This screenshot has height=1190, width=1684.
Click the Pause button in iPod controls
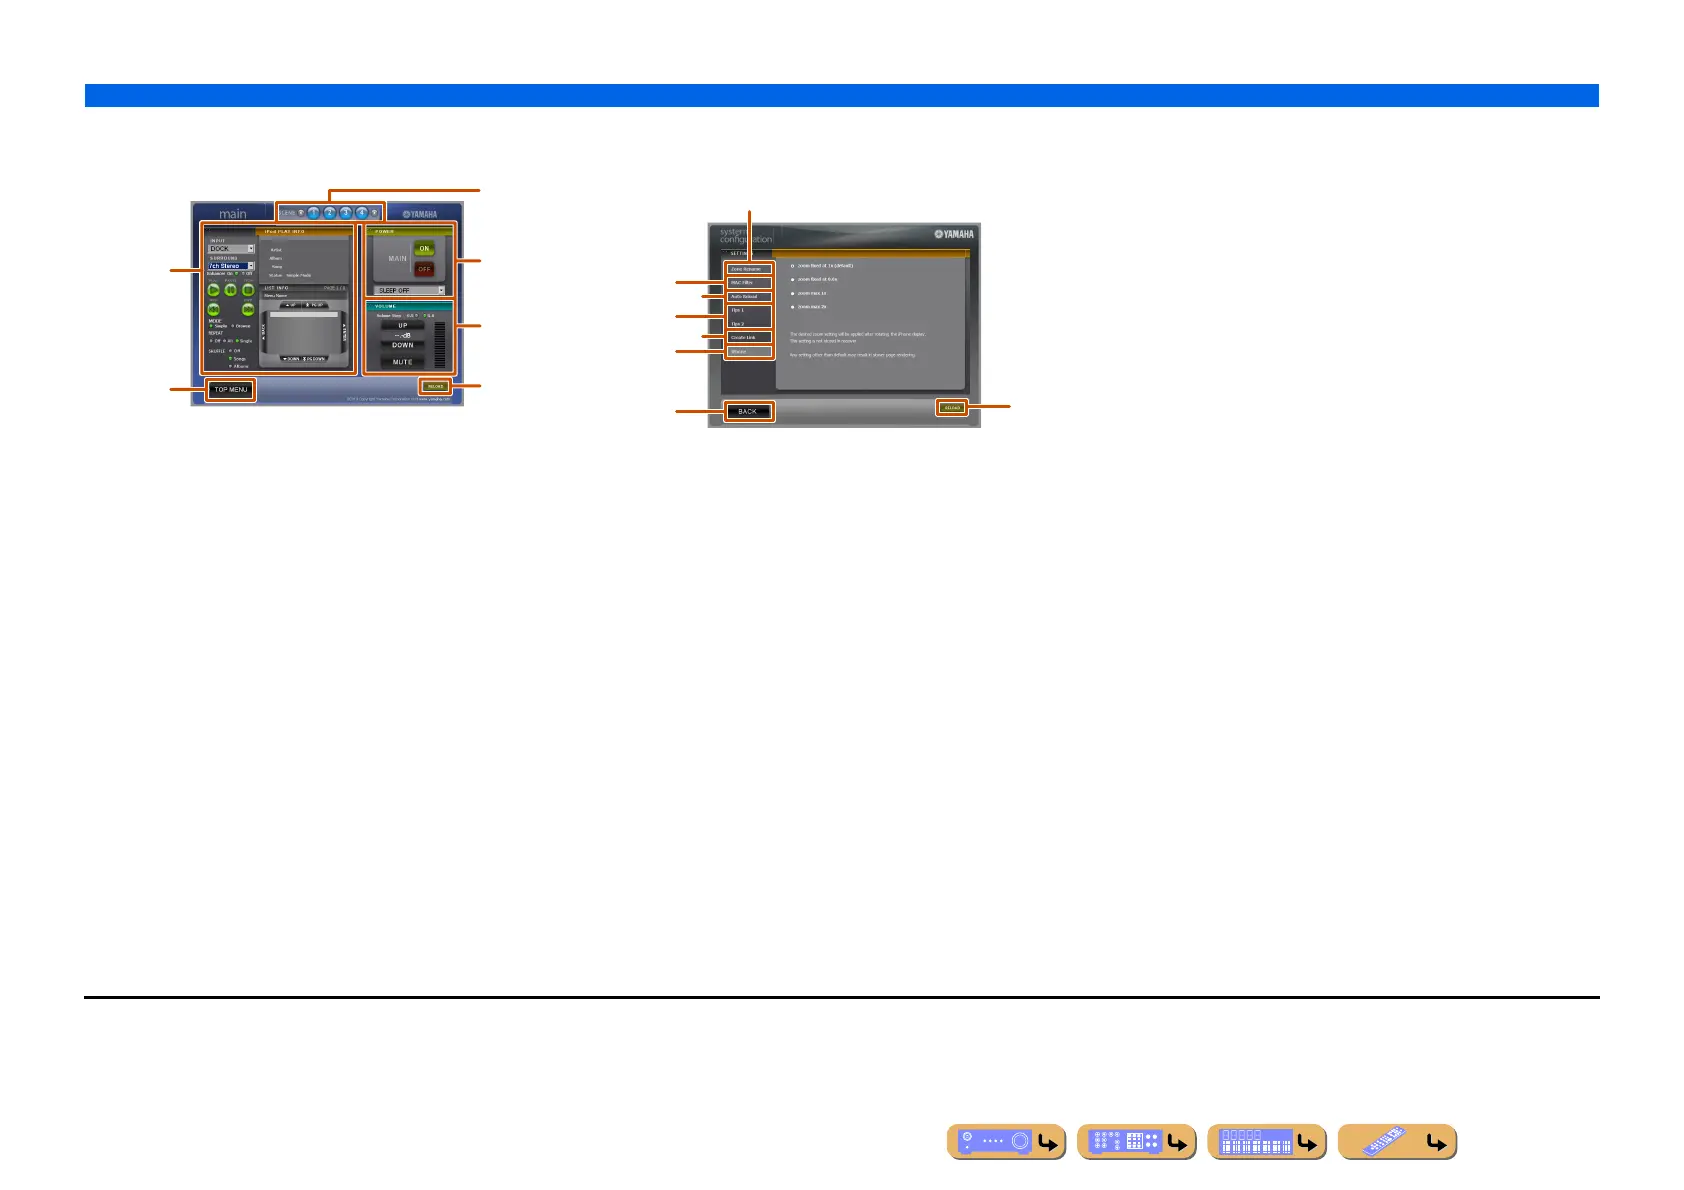click(231, 290)
